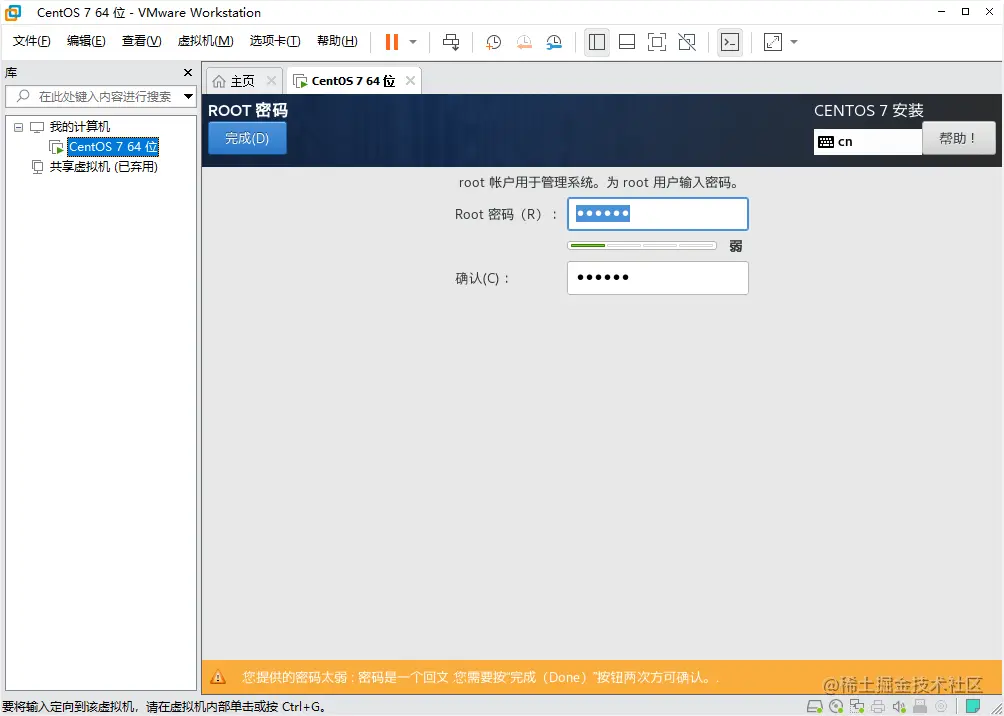Open the 虚拟机(M) menu
1004x716 pixels.
click(x=206, y=41)
